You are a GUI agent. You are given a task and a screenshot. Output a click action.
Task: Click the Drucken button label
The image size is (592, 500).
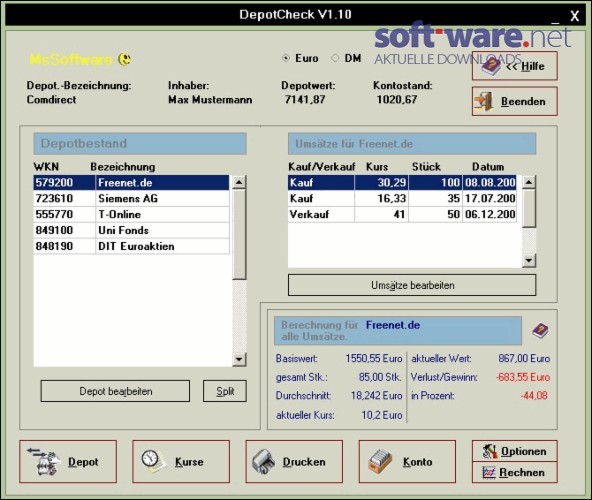click(x=304, y=461)
